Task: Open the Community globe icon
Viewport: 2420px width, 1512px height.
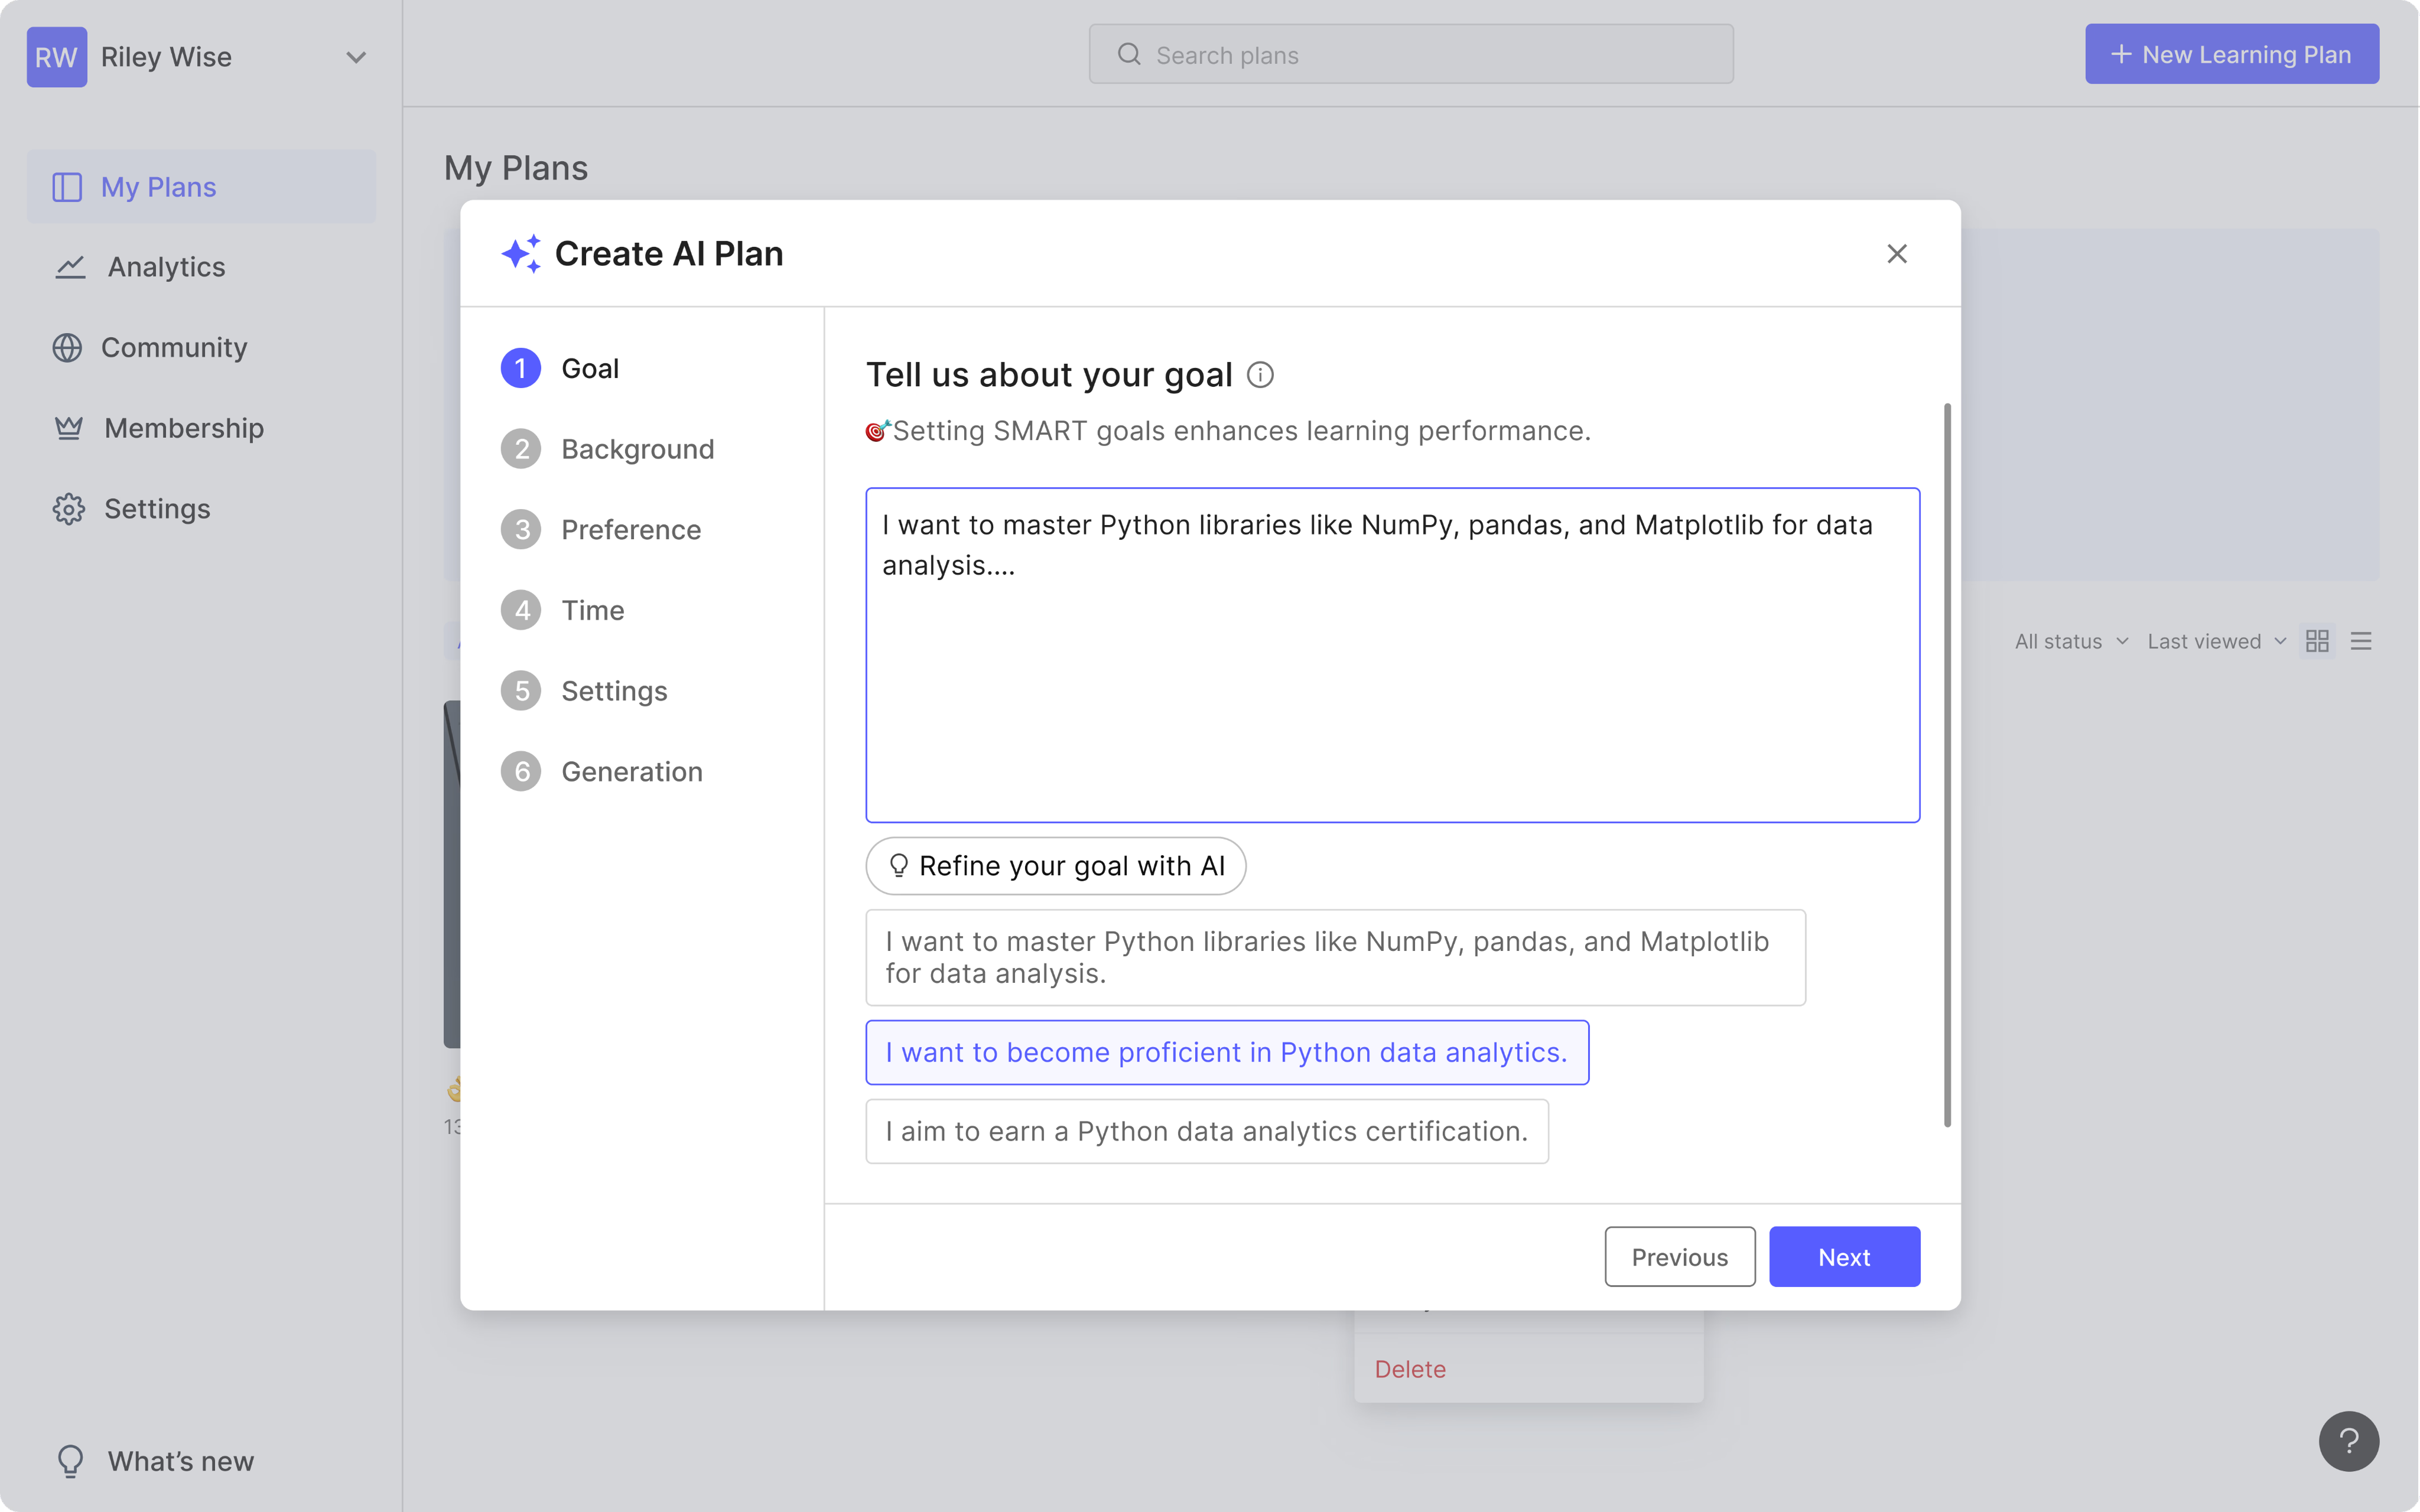Action: 67,347
